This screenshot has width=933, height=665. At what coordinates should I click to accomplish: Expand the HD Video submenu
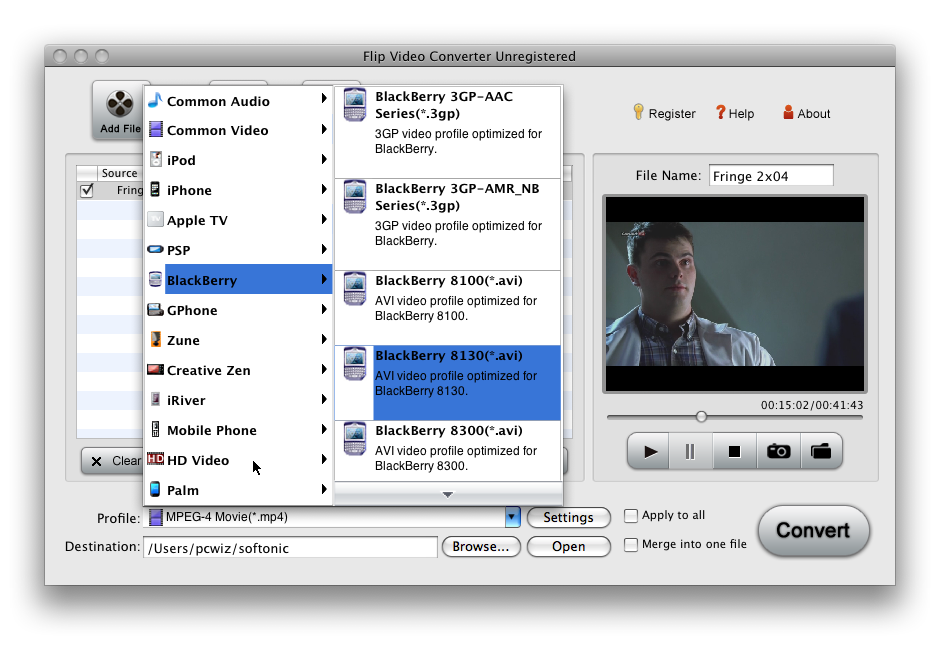click(238, 460)
